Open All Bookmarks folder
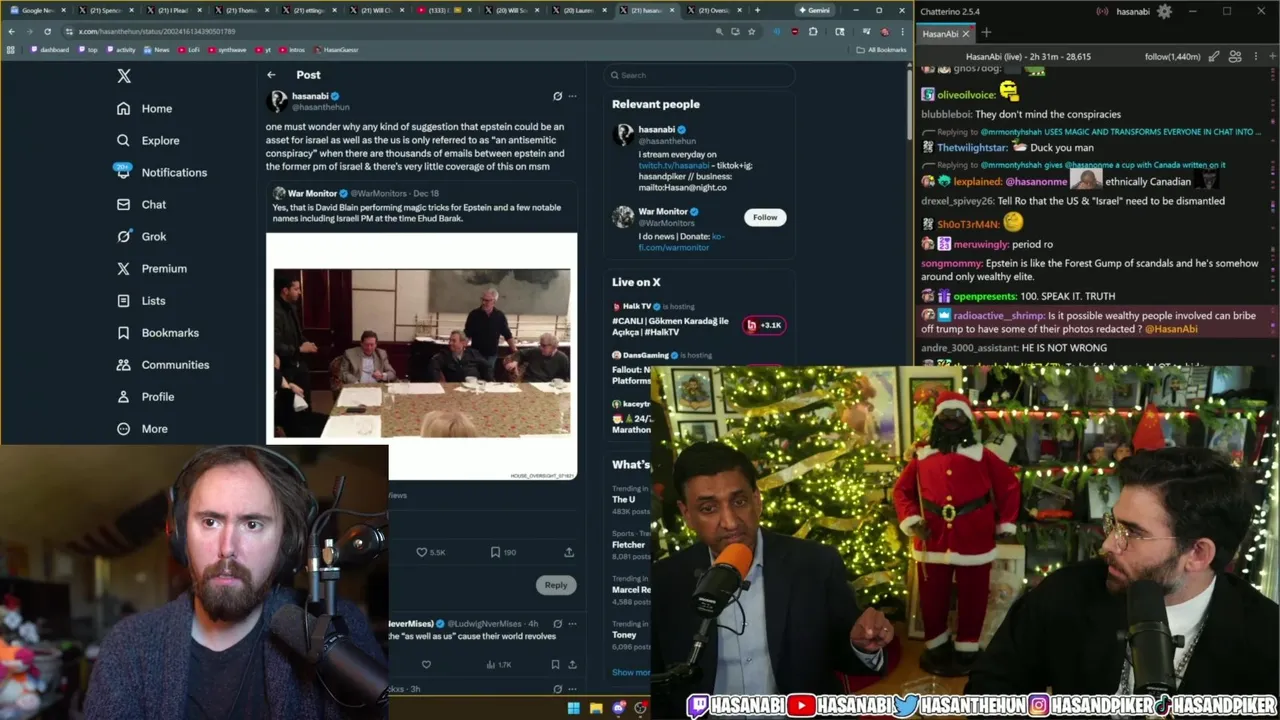This screenshot has width=1280, height=720. click(x=882, y=49)
